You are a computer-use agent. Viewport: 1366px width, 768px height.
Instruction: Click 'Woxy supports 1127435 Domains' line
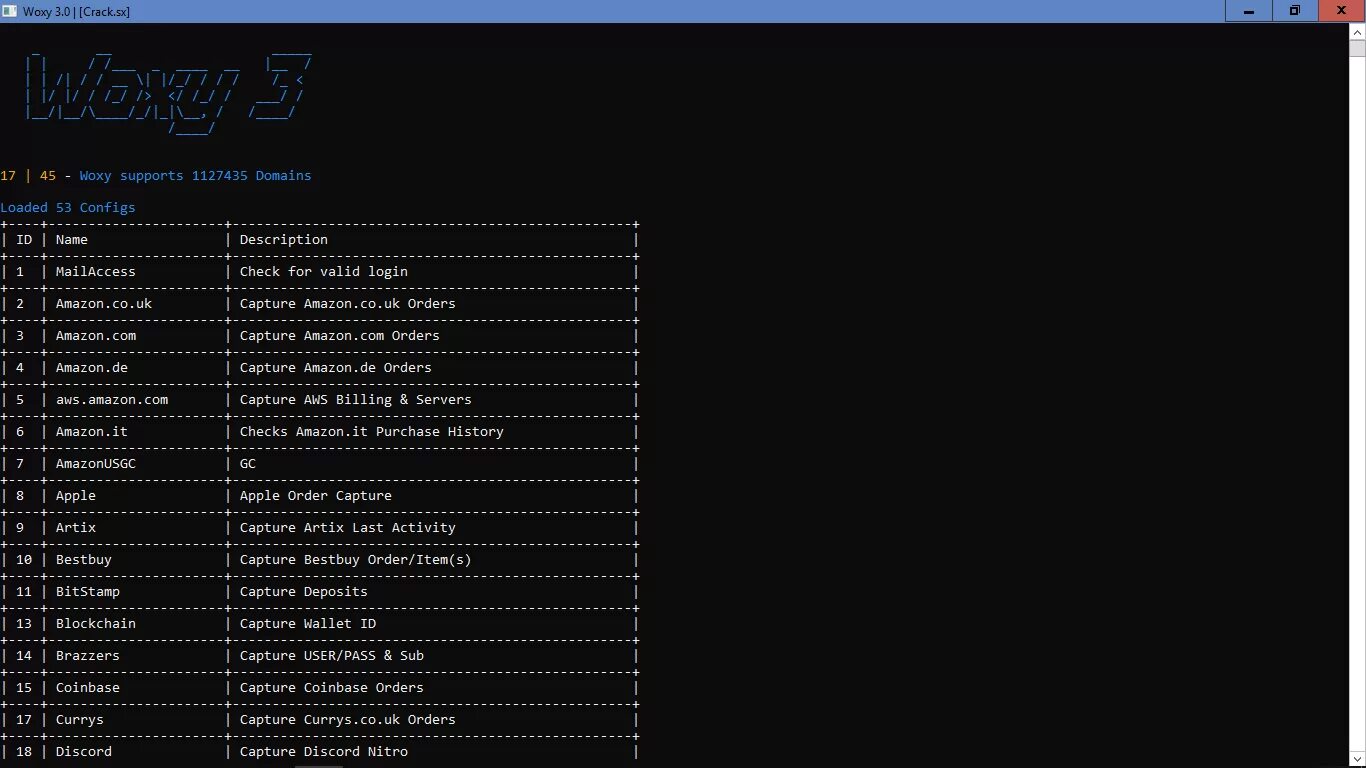(196, 176)
